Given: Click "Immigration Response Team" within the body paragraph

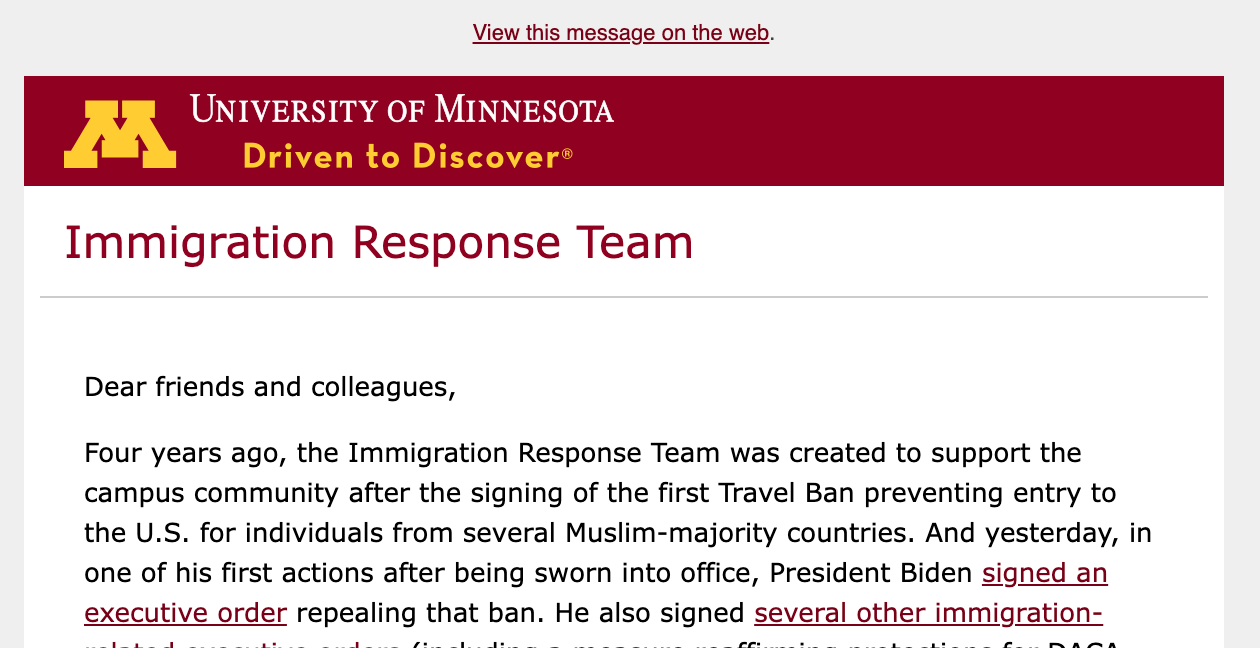Looking at the screenshot, I should point(534,453).
